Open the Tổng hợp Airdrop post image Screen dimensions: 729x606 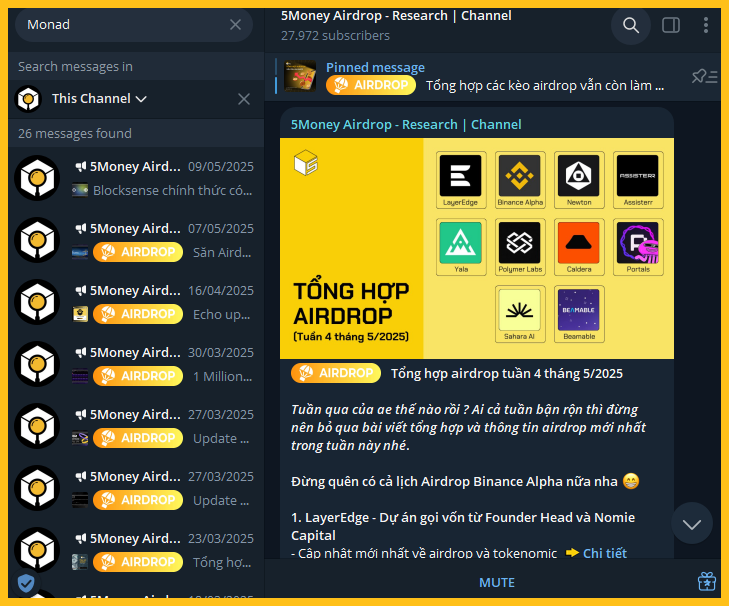[x=477, y=248]
